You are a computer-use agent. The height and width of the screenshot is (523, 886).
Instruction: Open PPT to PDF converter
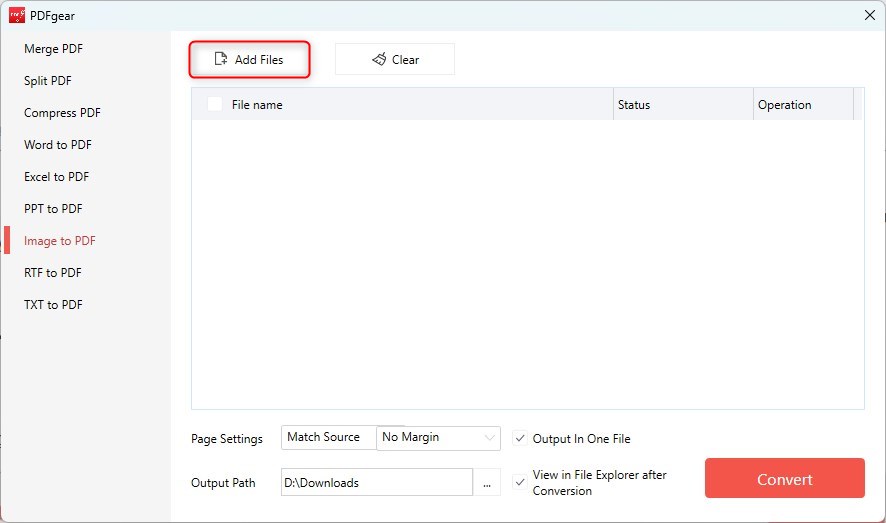[53, 208]
